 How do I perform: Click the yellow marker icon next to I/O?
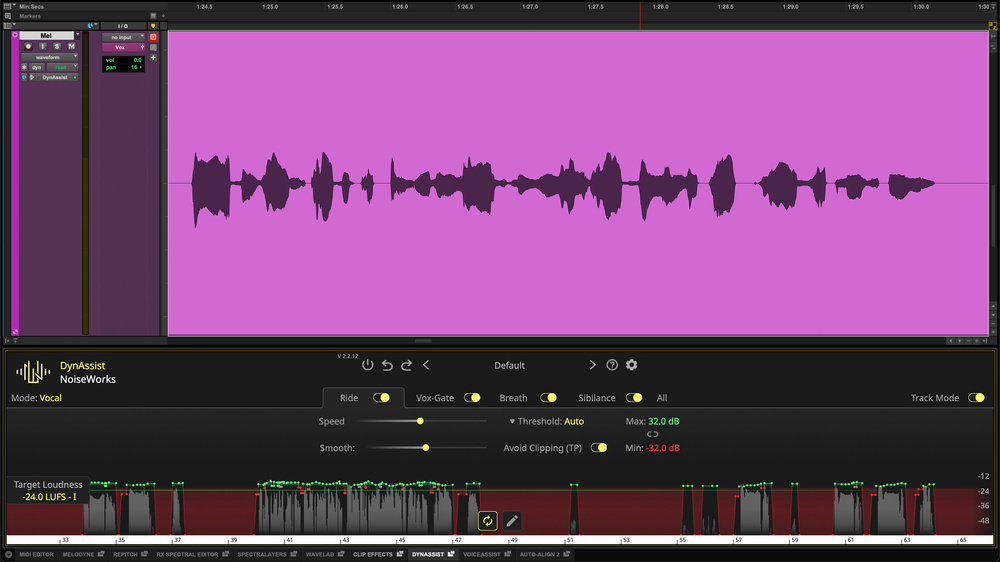pos(153,26)
